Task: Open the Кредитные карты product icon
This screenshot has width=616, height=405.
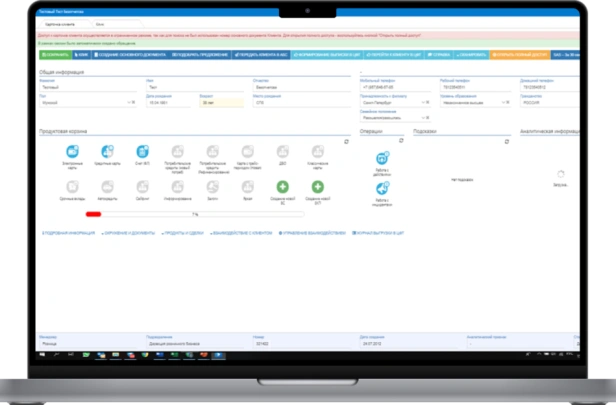Action: 107,151
